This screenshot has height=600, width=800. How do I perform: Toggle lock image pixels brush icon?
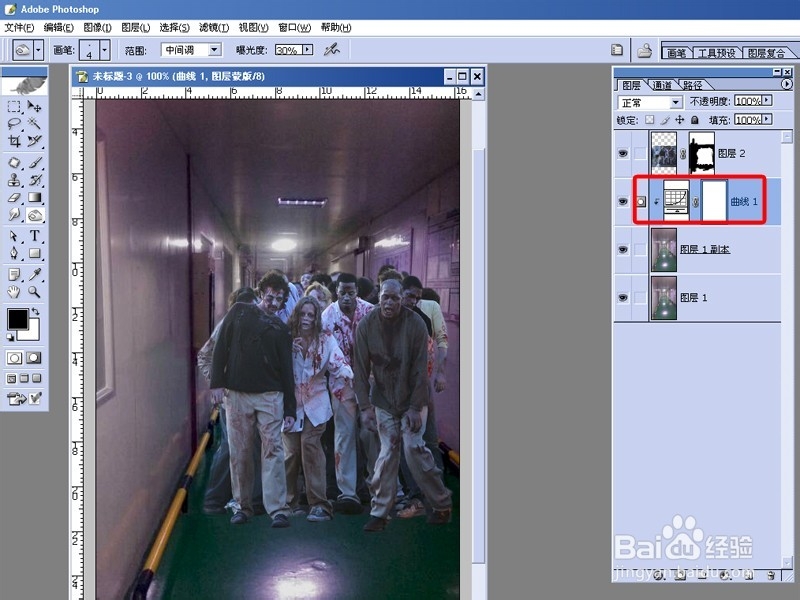tap(665, 119)
